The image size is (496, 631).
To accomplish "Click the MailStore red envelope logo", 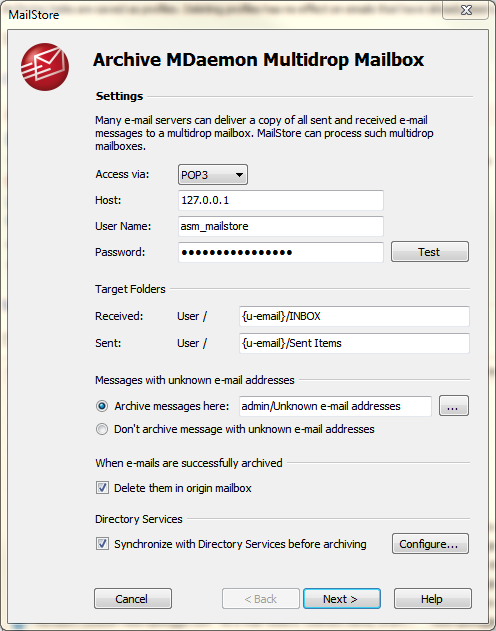I will [45, 67].
